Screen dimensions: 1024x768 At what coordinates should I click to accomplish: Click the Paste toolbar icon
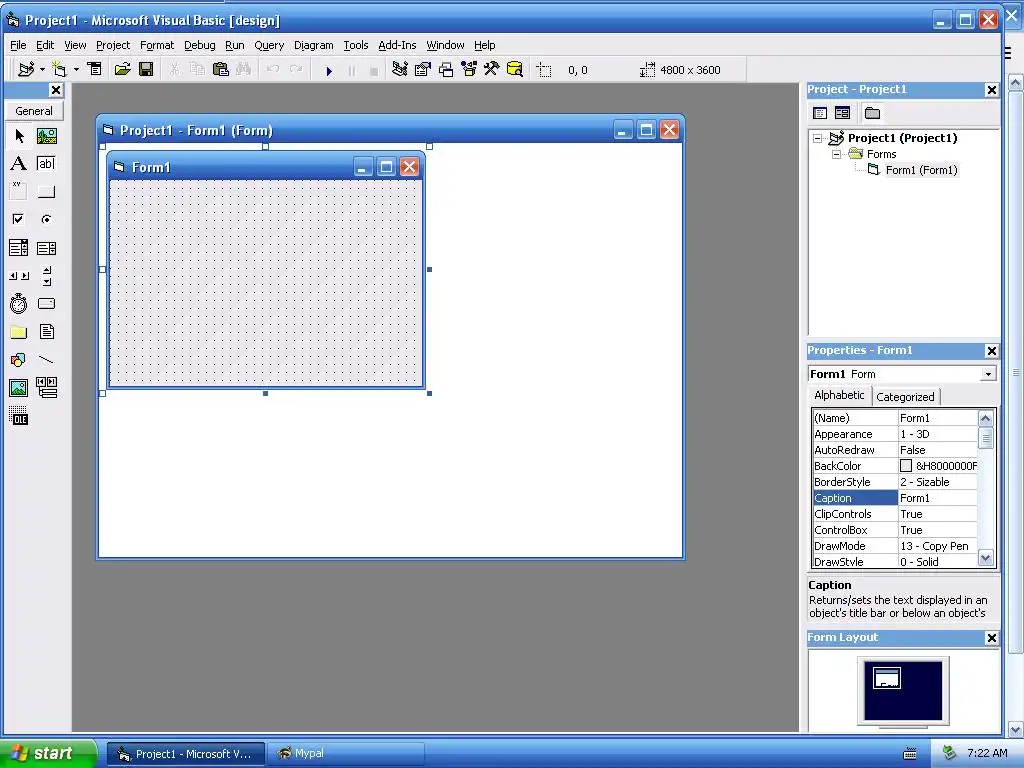pos(221,69)
